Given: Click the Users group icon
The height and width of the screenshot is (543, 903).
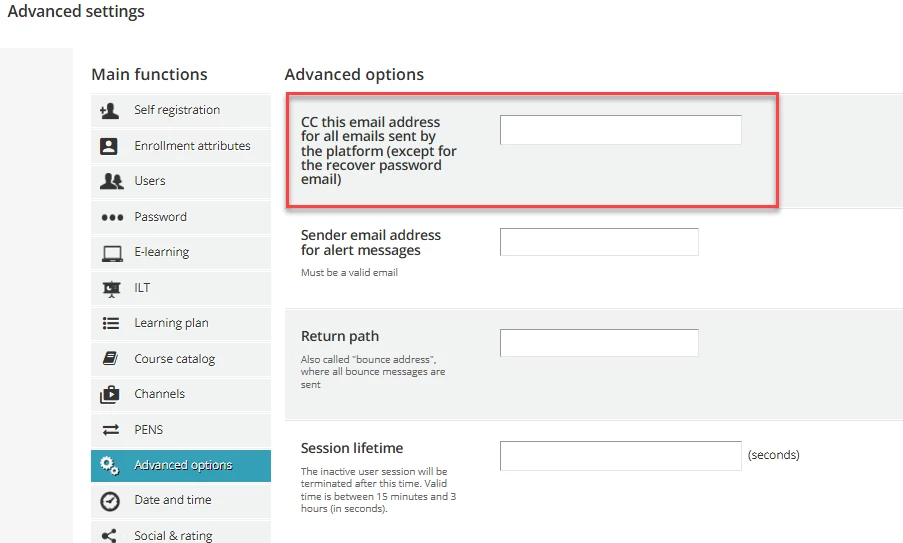Looking at the screenshot, I should (111, 182).
